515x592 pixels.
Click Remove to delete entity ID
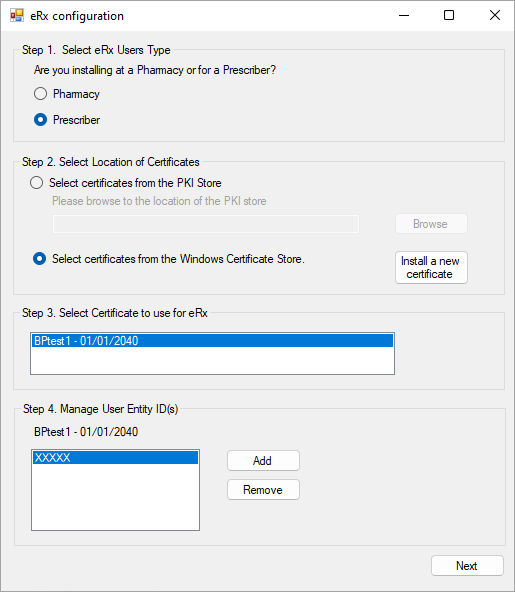pyautogui.click(x=263, y=490)
